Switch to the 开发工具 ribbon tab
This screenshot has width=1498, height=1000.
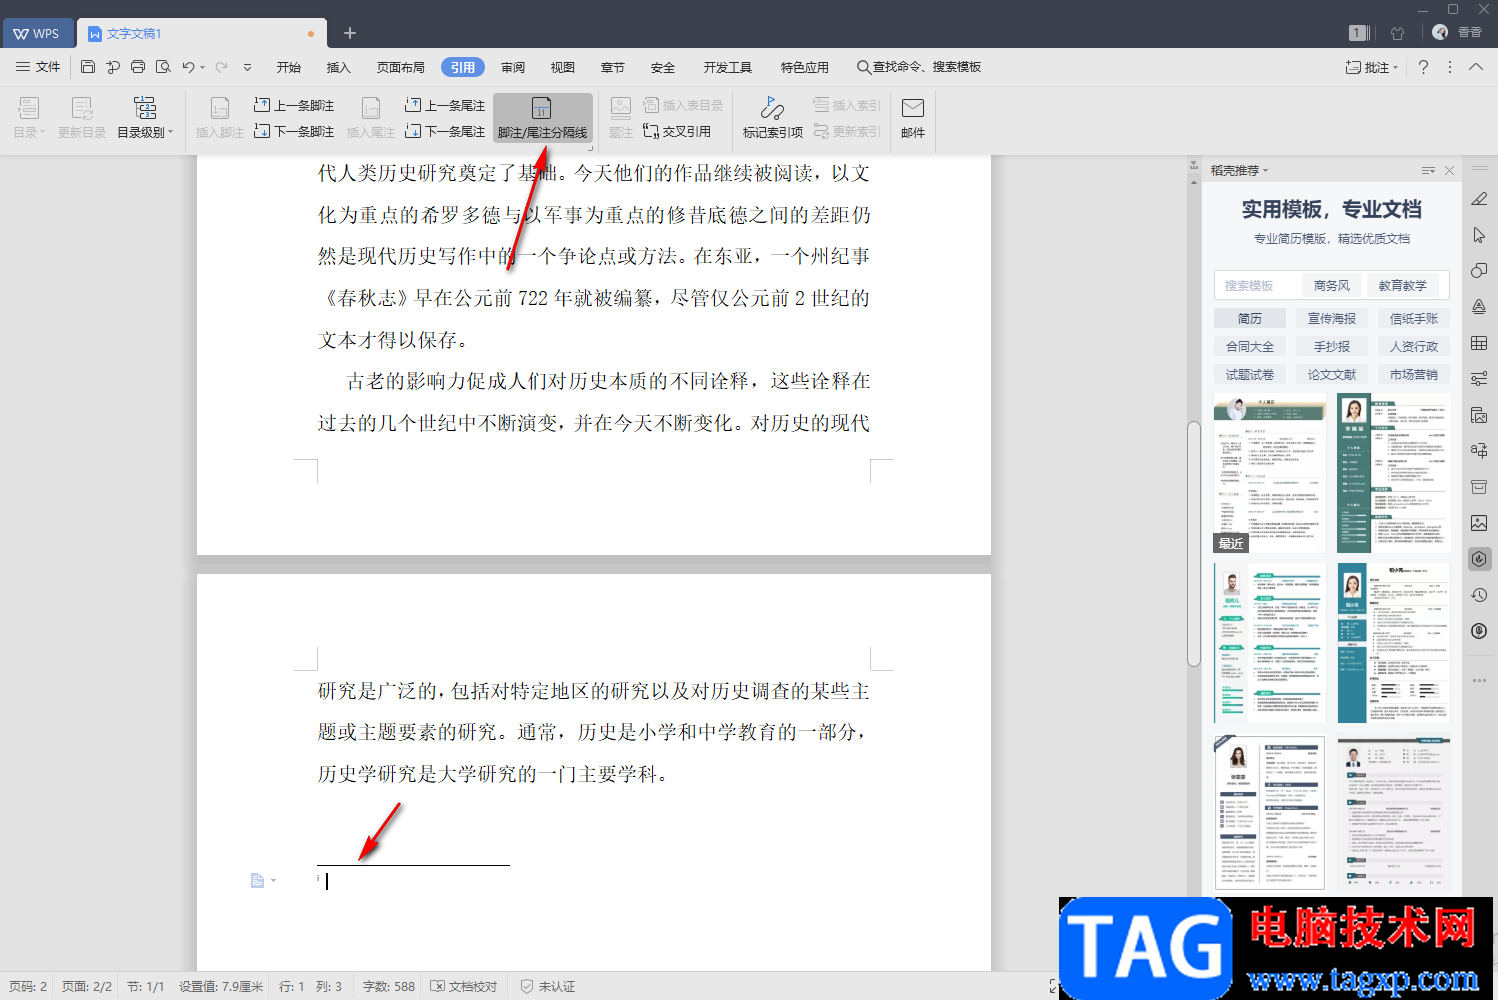click(x=728, y=67)
